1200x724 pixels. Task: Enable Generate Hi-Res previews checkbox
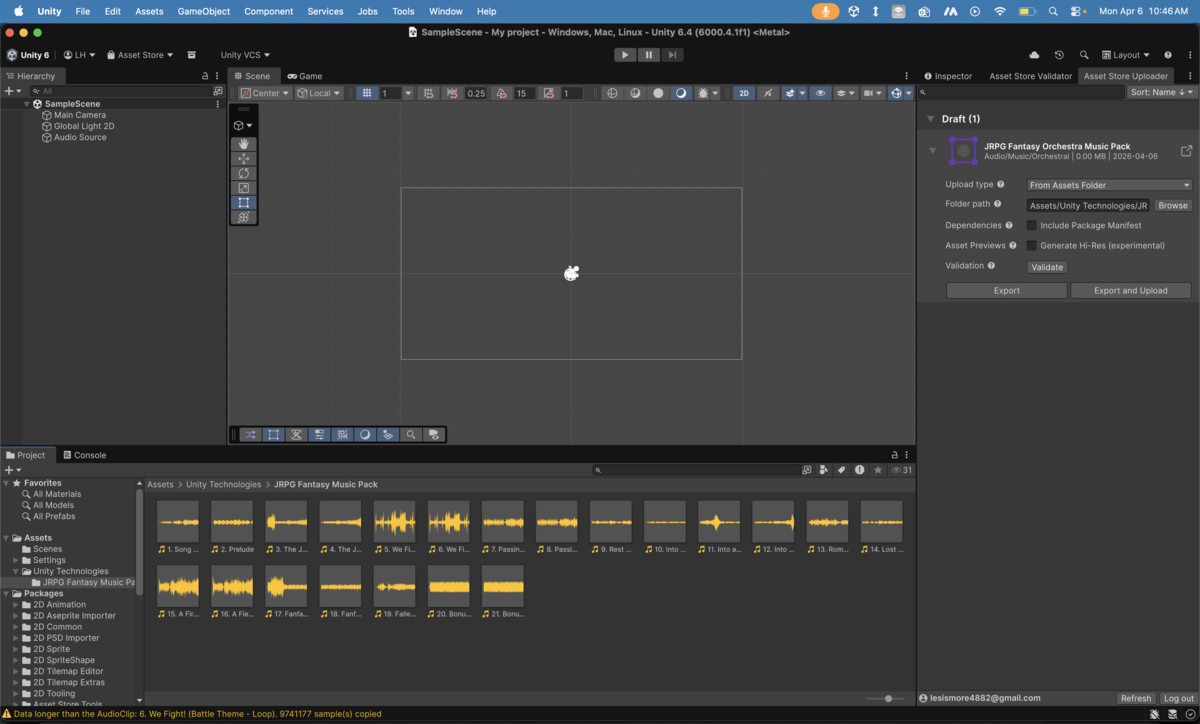[1032, 245]
